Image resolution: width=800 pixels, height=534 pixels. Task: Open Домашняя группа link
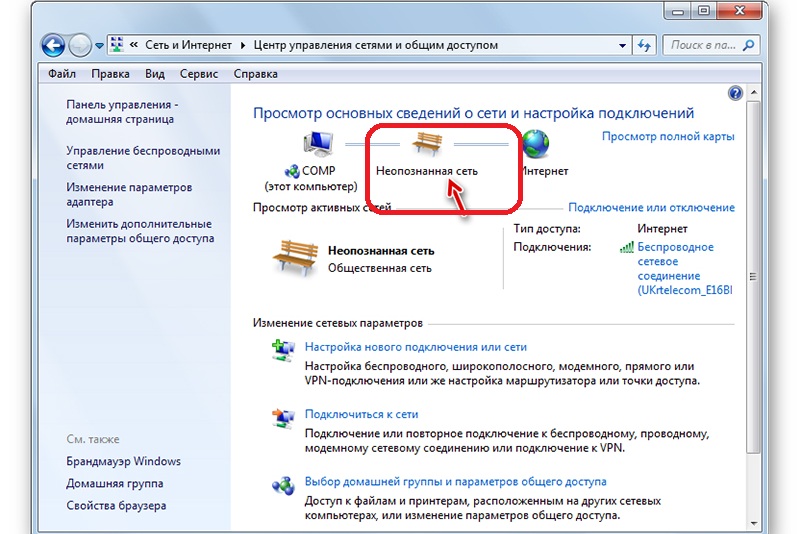coord(115,484)
